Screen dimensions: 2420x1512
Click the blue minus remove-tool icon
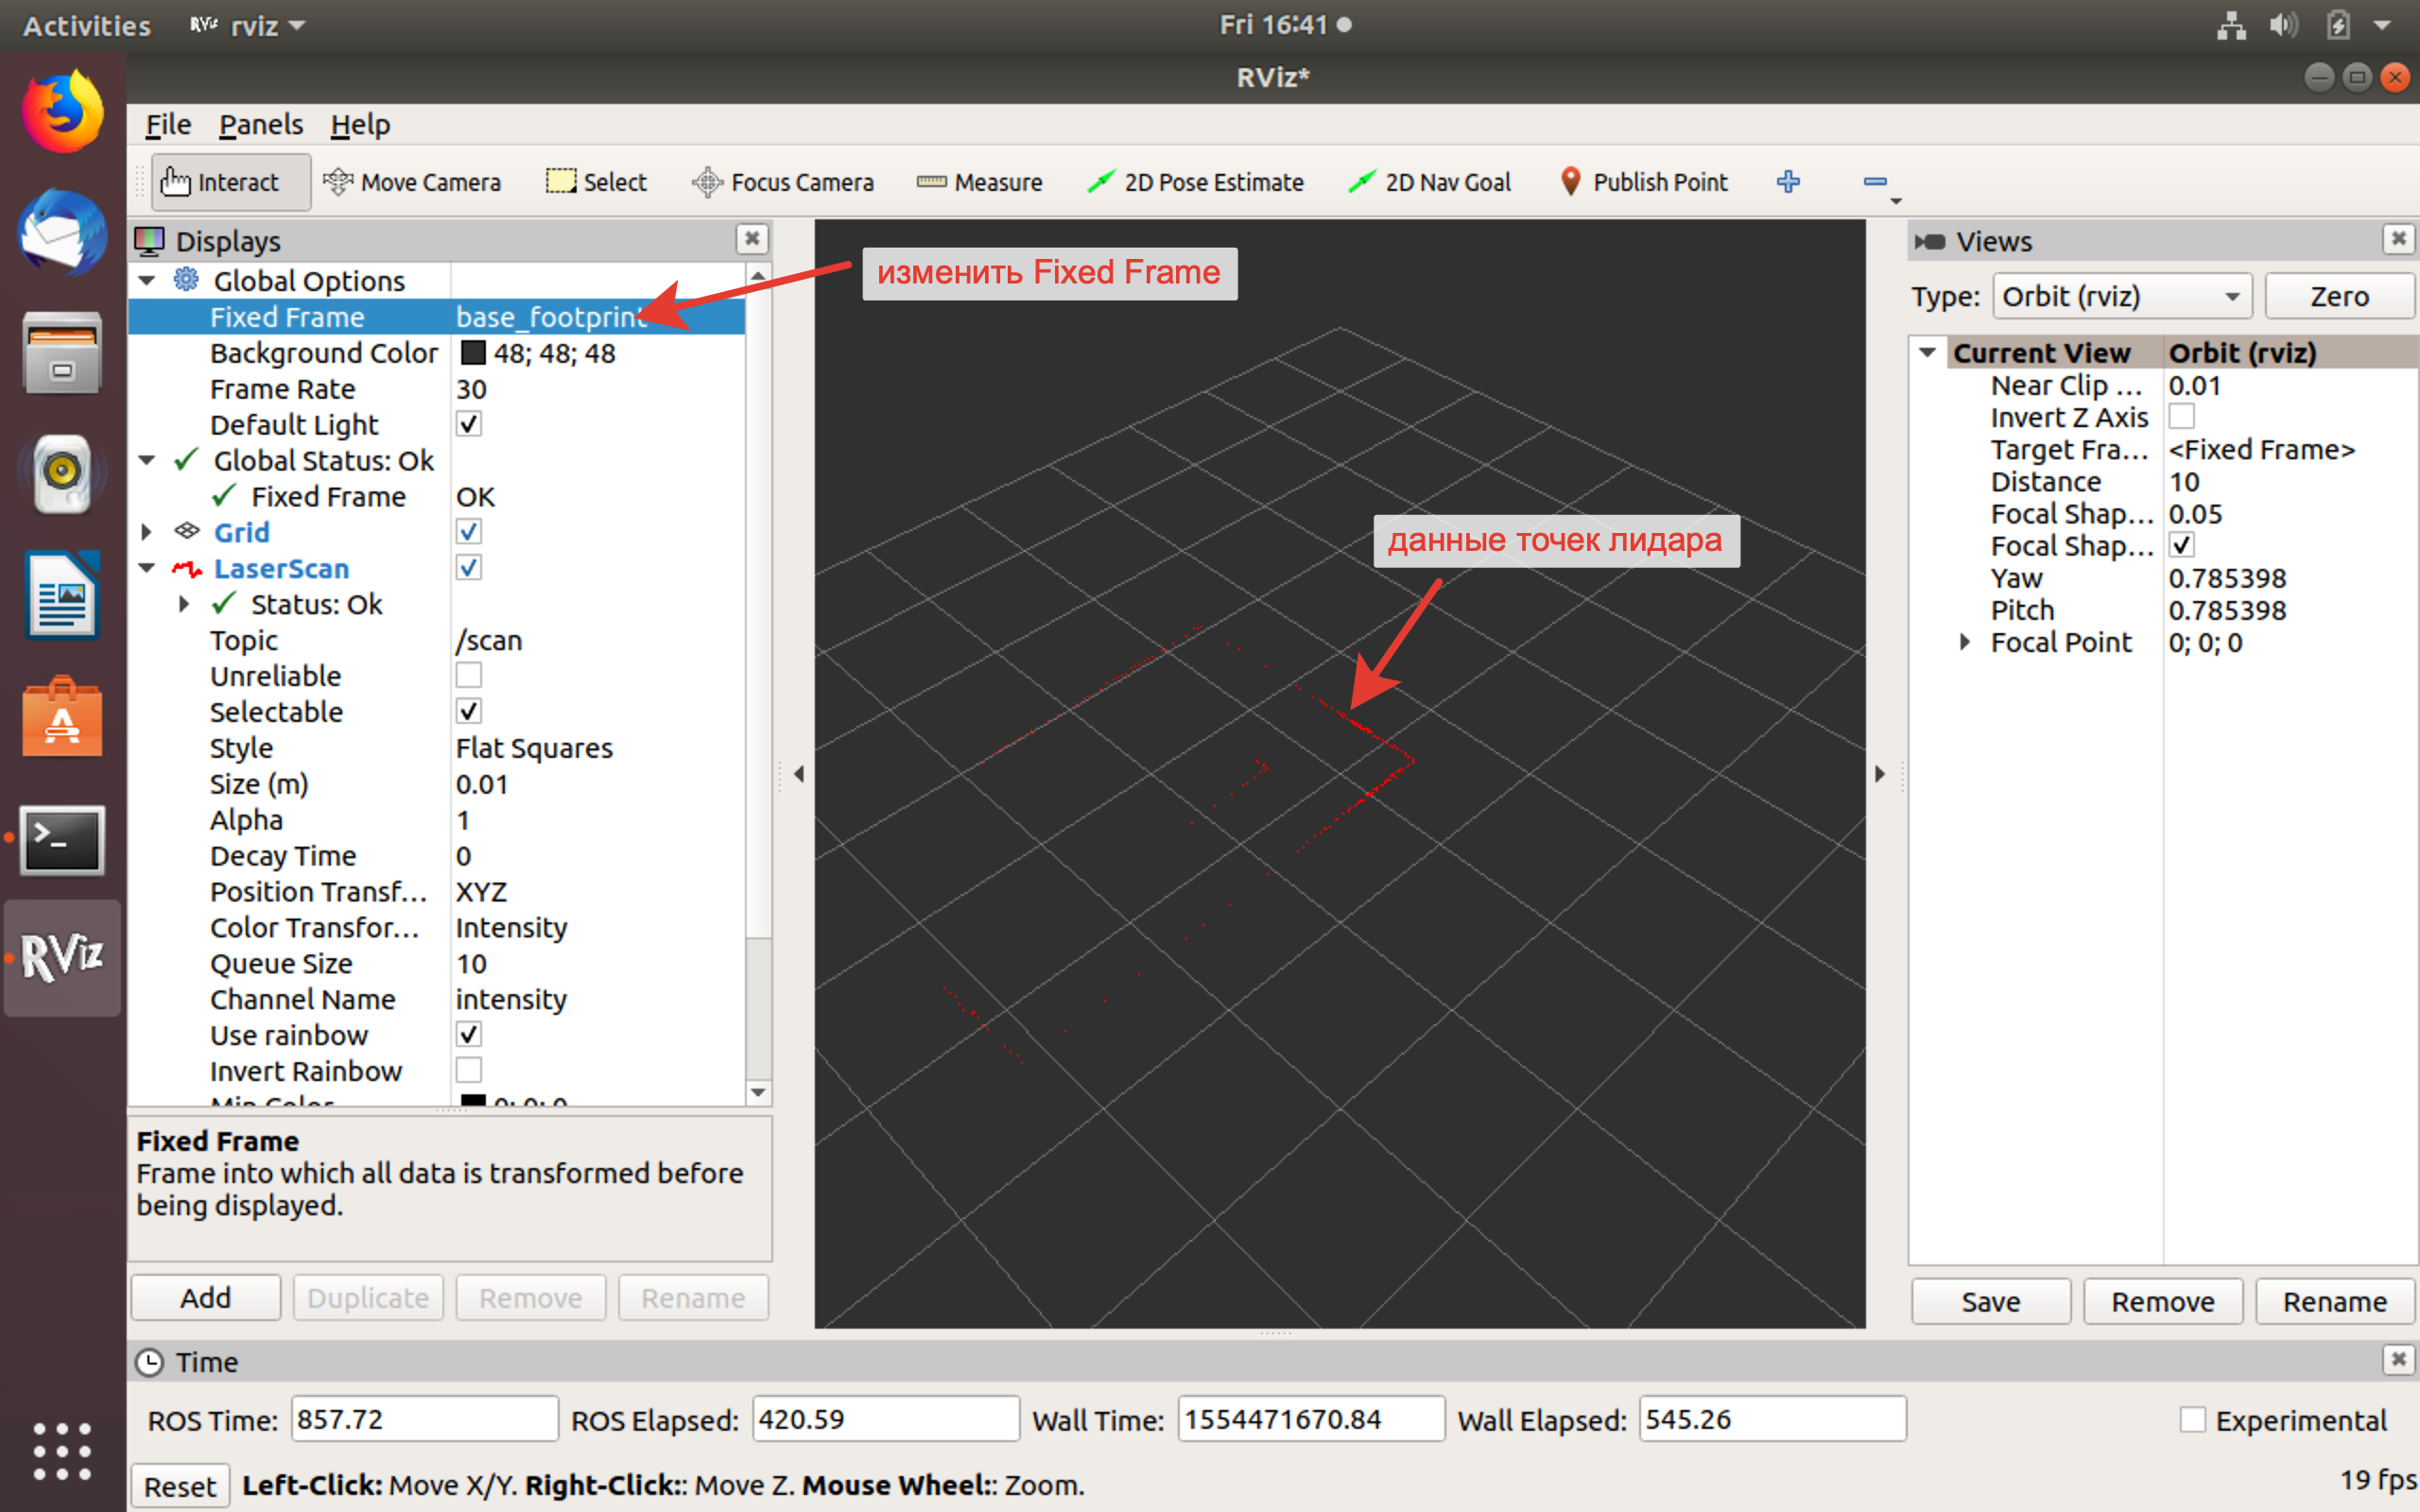click(1874, 181)
